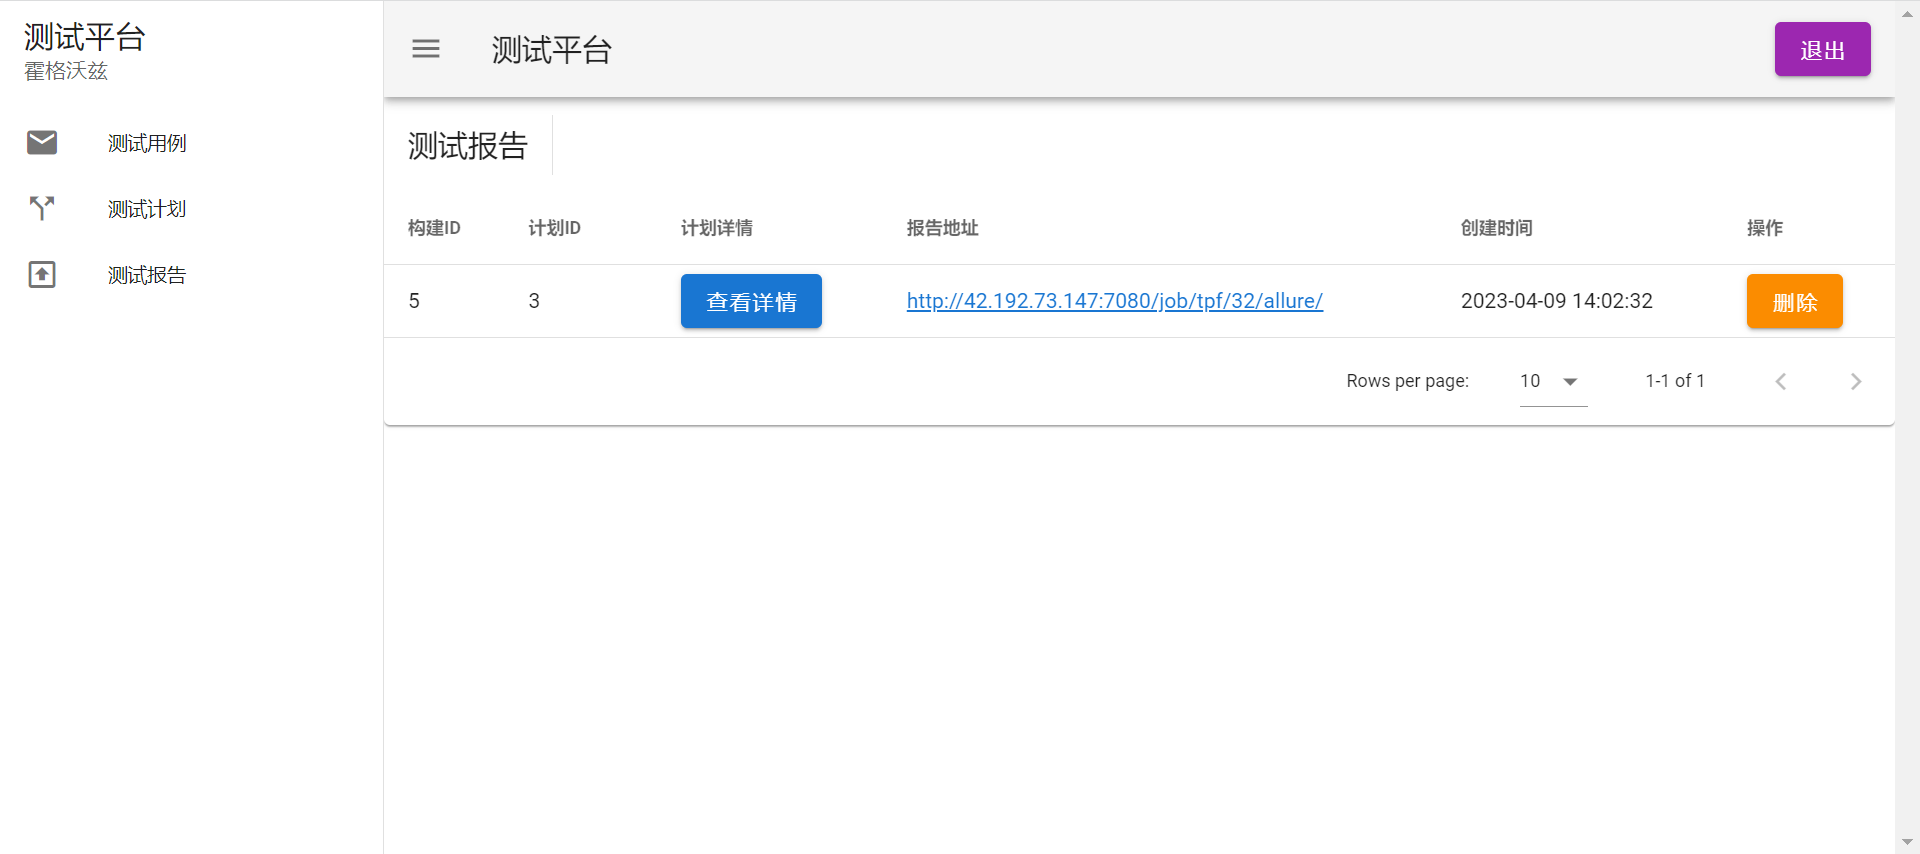Click the upload icon for 测试报告

click(42, 274)
